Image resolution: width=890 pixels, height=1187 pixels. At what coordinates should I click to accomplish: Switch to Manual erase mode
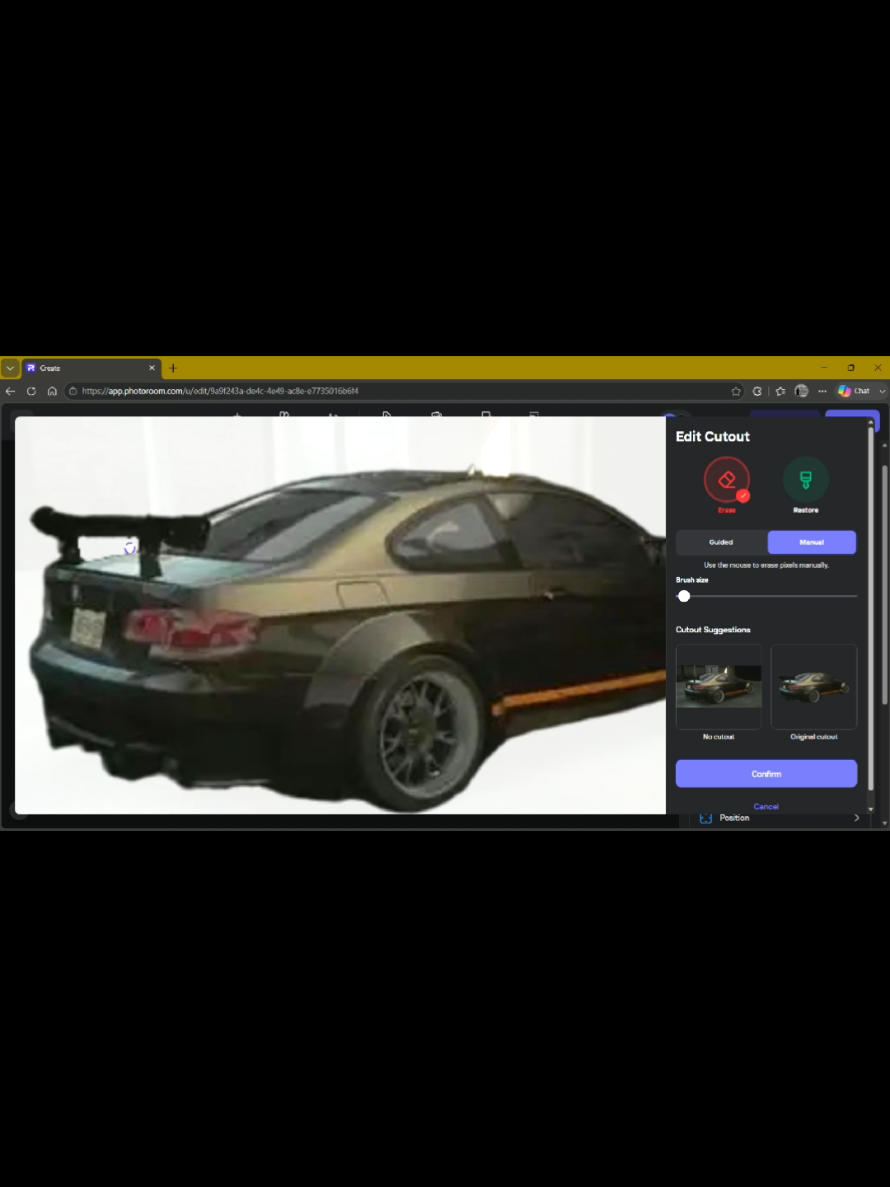coord(811,542)
